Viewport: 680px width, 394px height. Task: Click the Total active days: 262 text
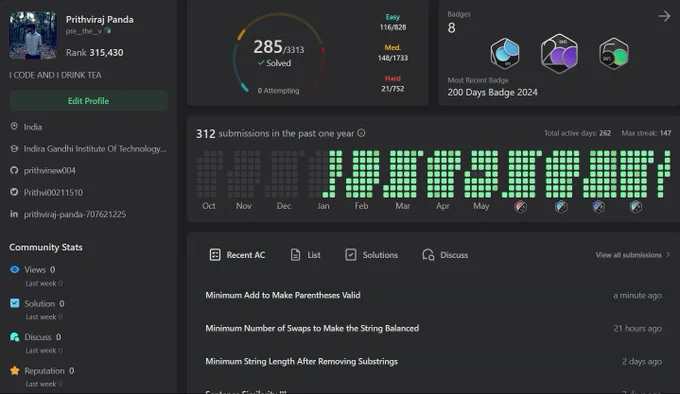577,133
